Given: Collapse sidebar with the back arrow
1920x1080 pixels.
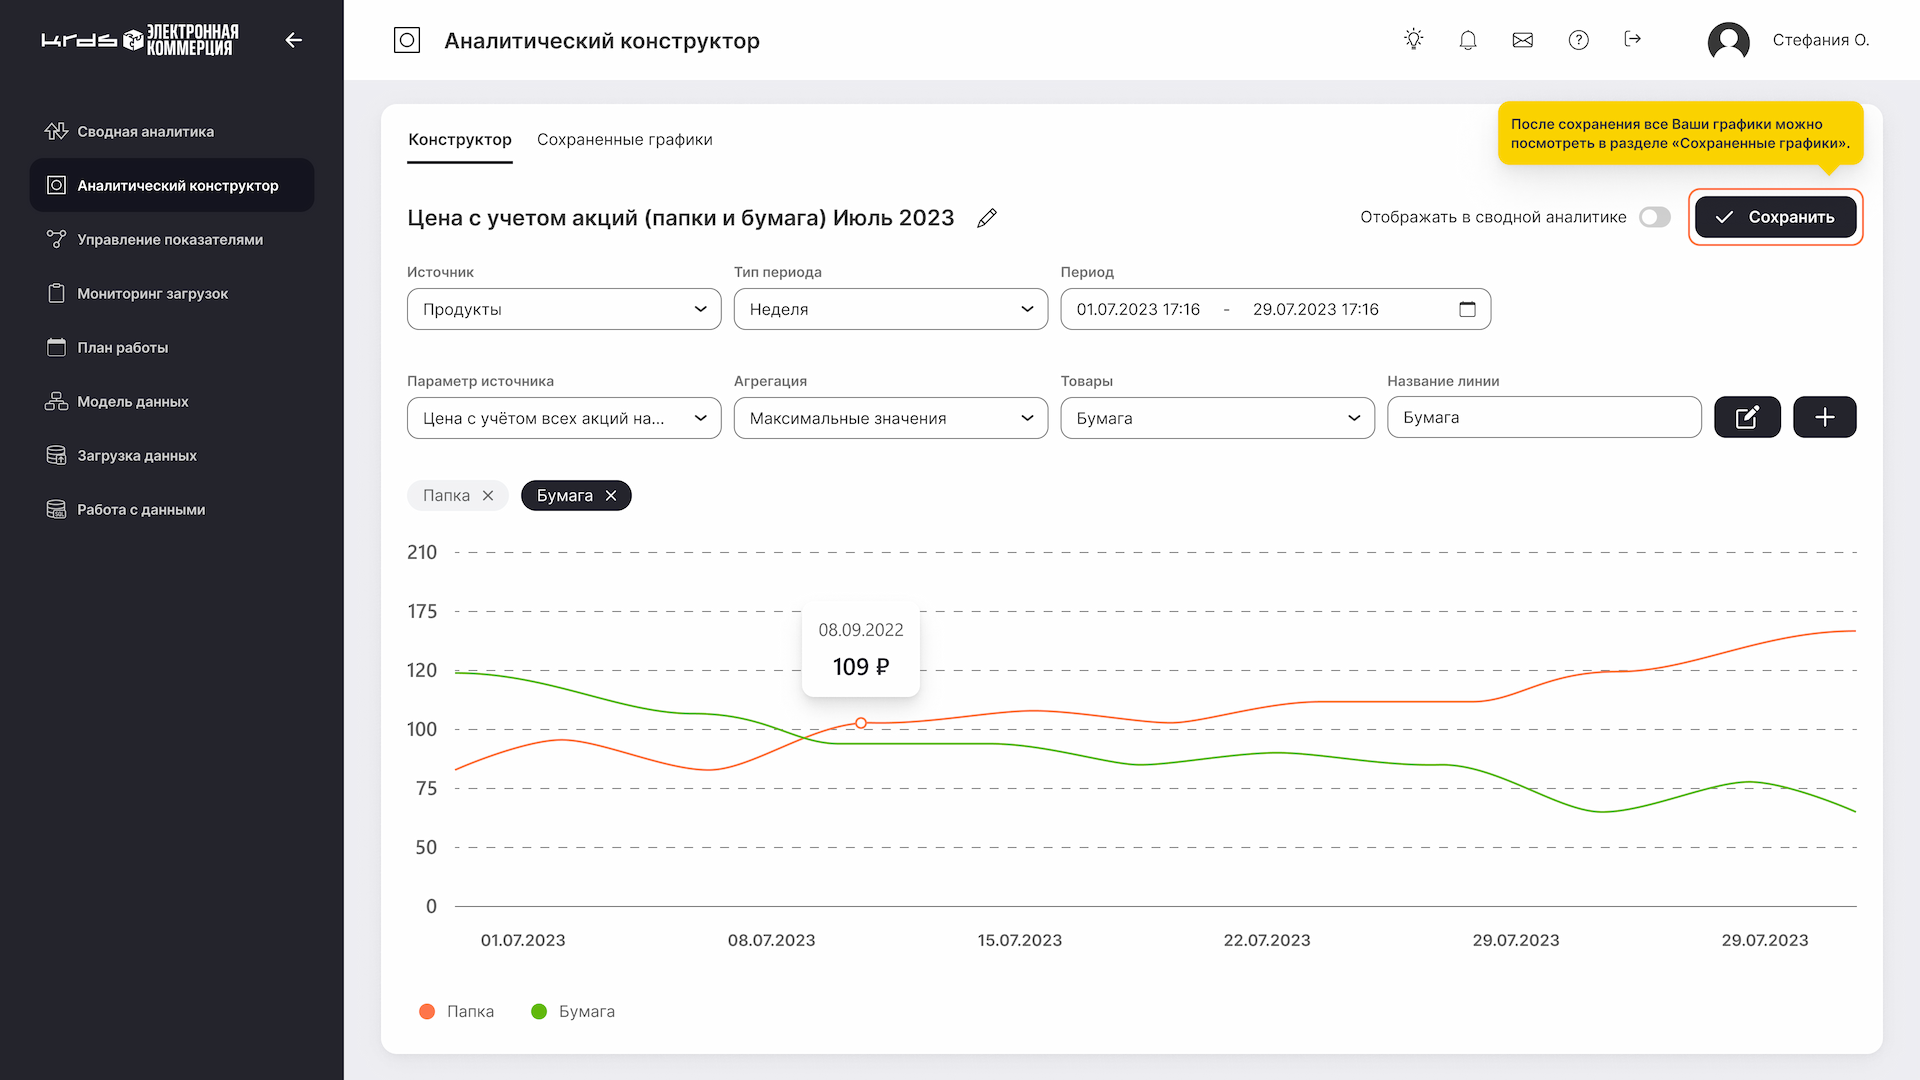Looking at the screenshot, I should tap(293, 40).
